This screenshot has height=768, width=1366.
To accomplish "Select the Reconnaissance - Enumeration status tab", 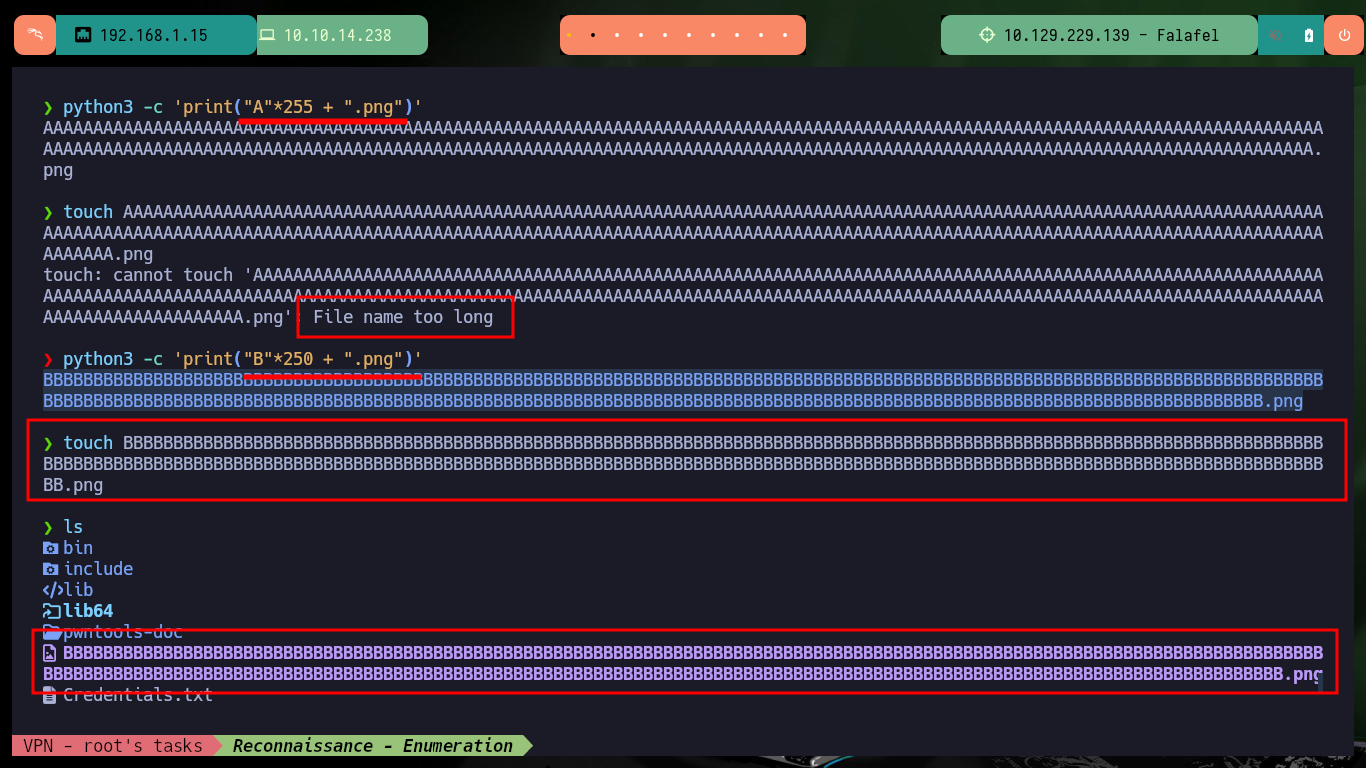I will pos(373,745).
